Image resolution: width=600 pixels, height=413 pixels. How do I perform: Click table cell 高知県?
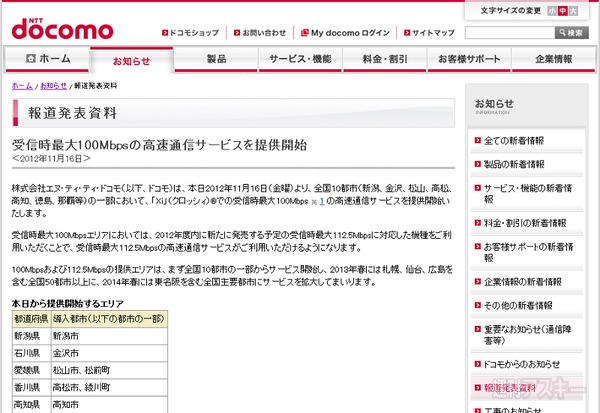[x=31, y=405]
